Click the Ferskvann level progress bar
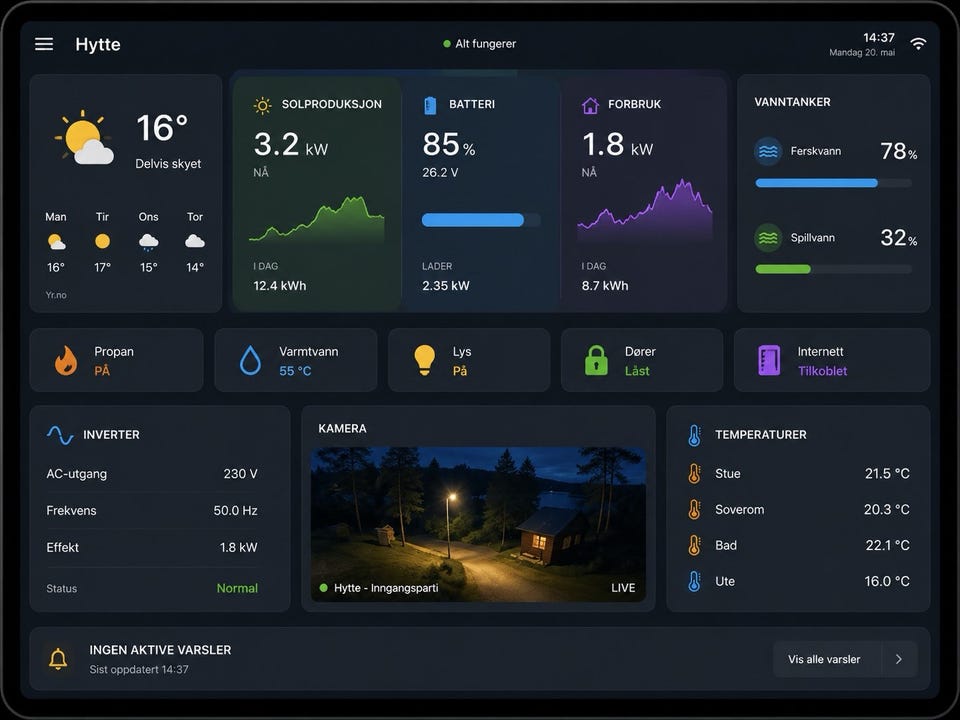This screenshot has height=720, width=960. click(833, 183)
